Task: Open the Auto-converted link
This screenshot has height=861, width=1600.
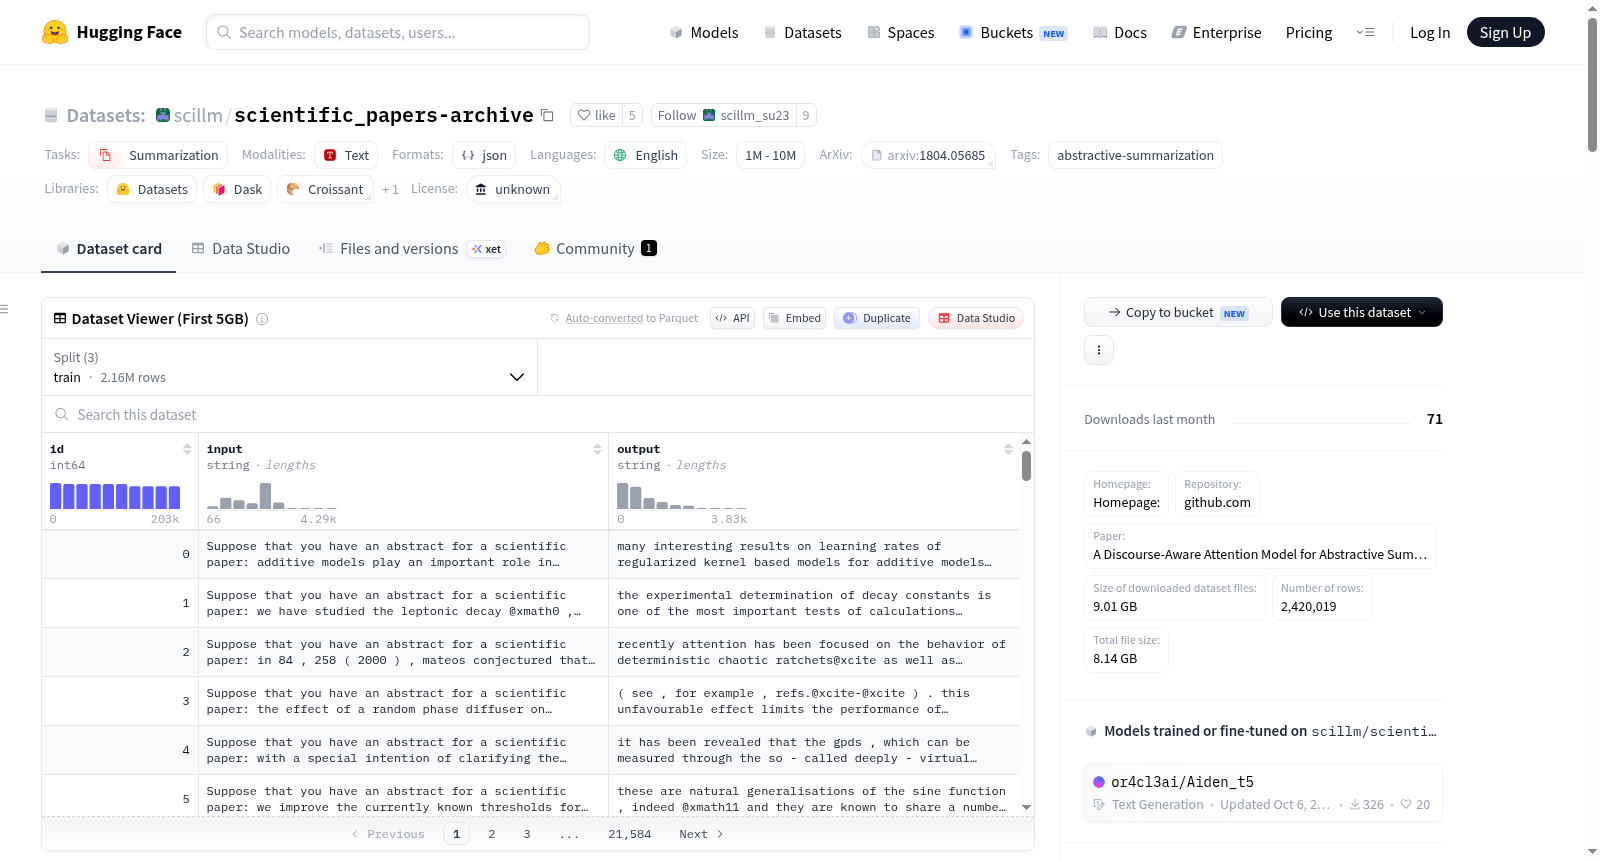Action: pos(604,318)
